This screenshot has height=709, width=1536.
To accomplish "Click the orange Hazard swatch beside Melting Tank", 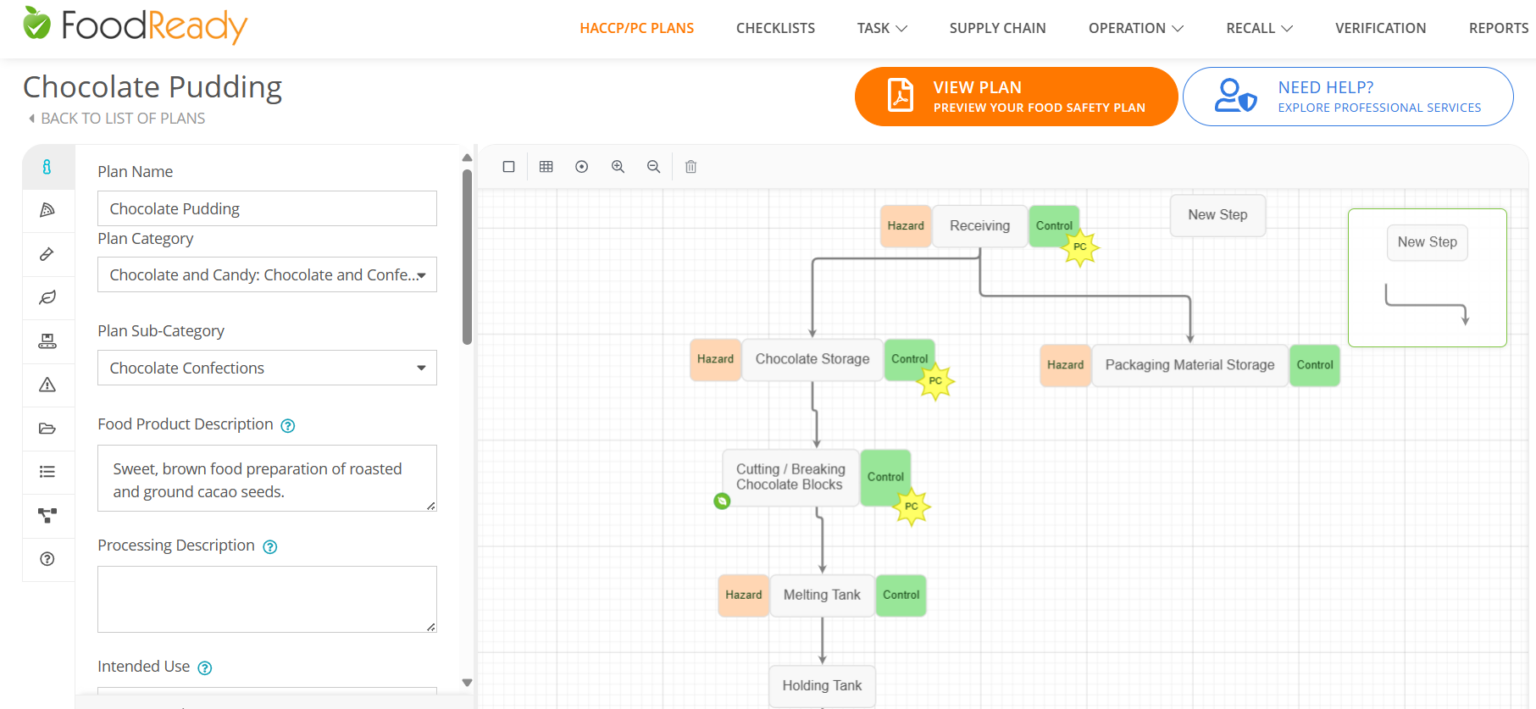I will [x=743, y=595].
